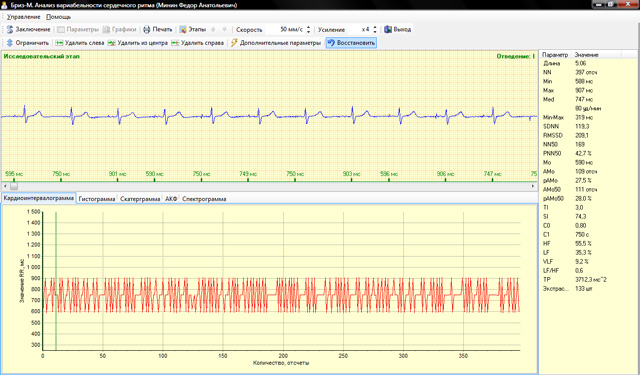Click the Ограничить limit icon
Screen dimensions: 640x375
[10, 42]
